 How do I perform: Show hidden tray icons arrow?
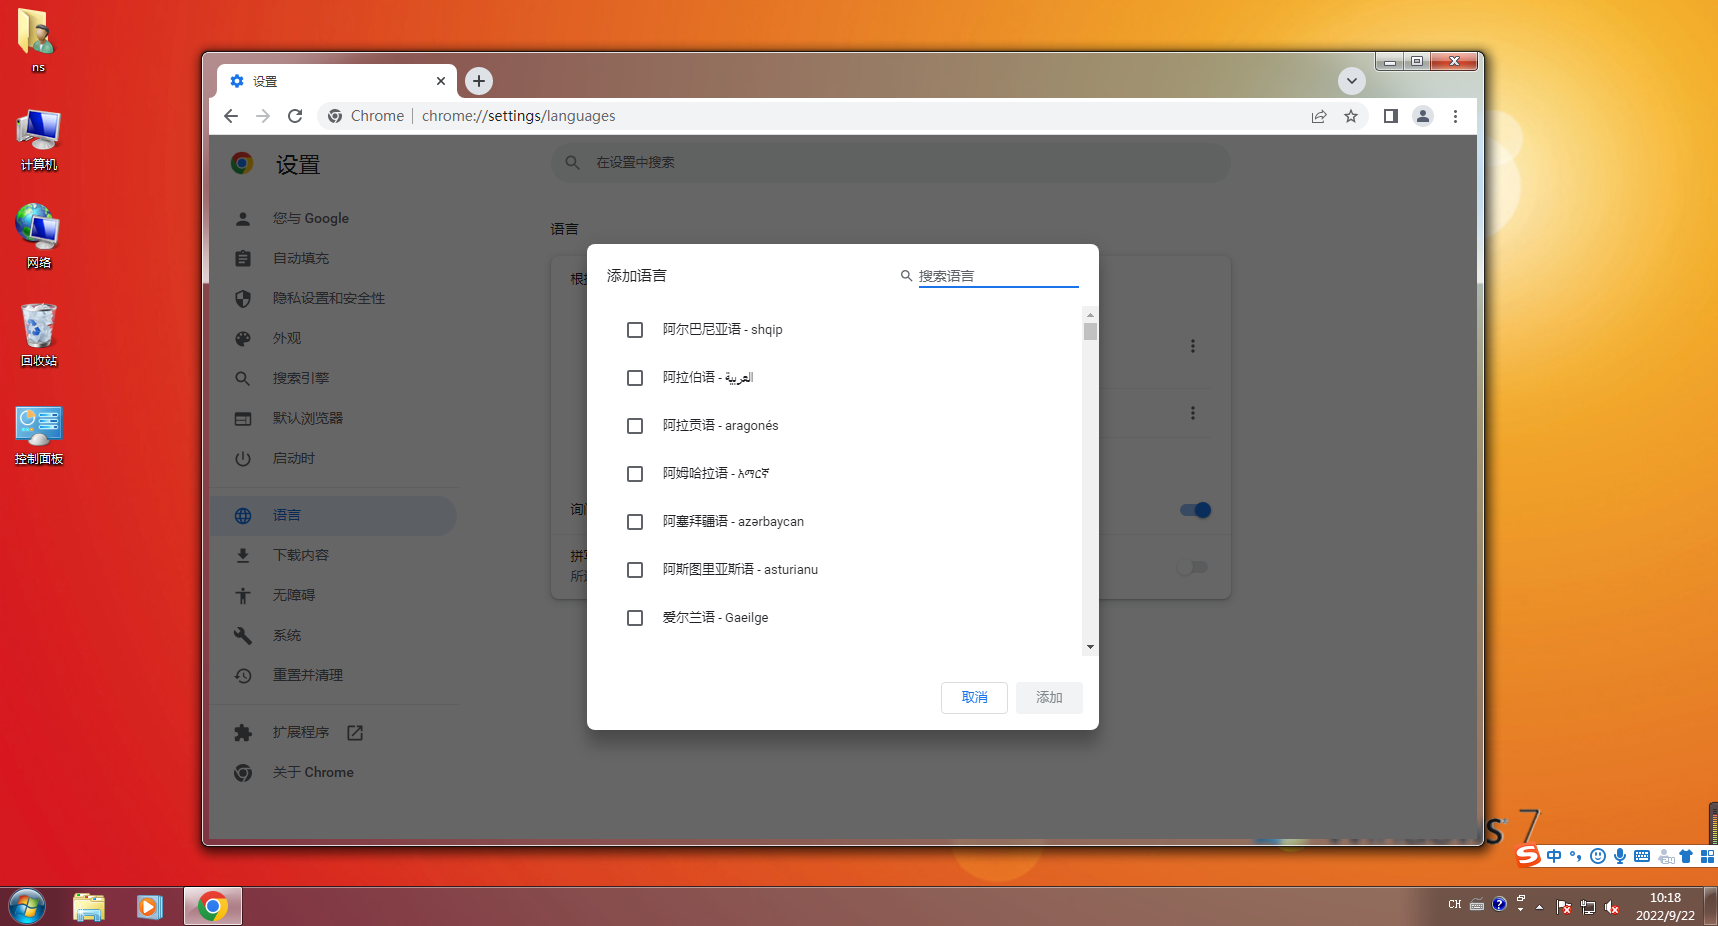[x=1539, y=907]
